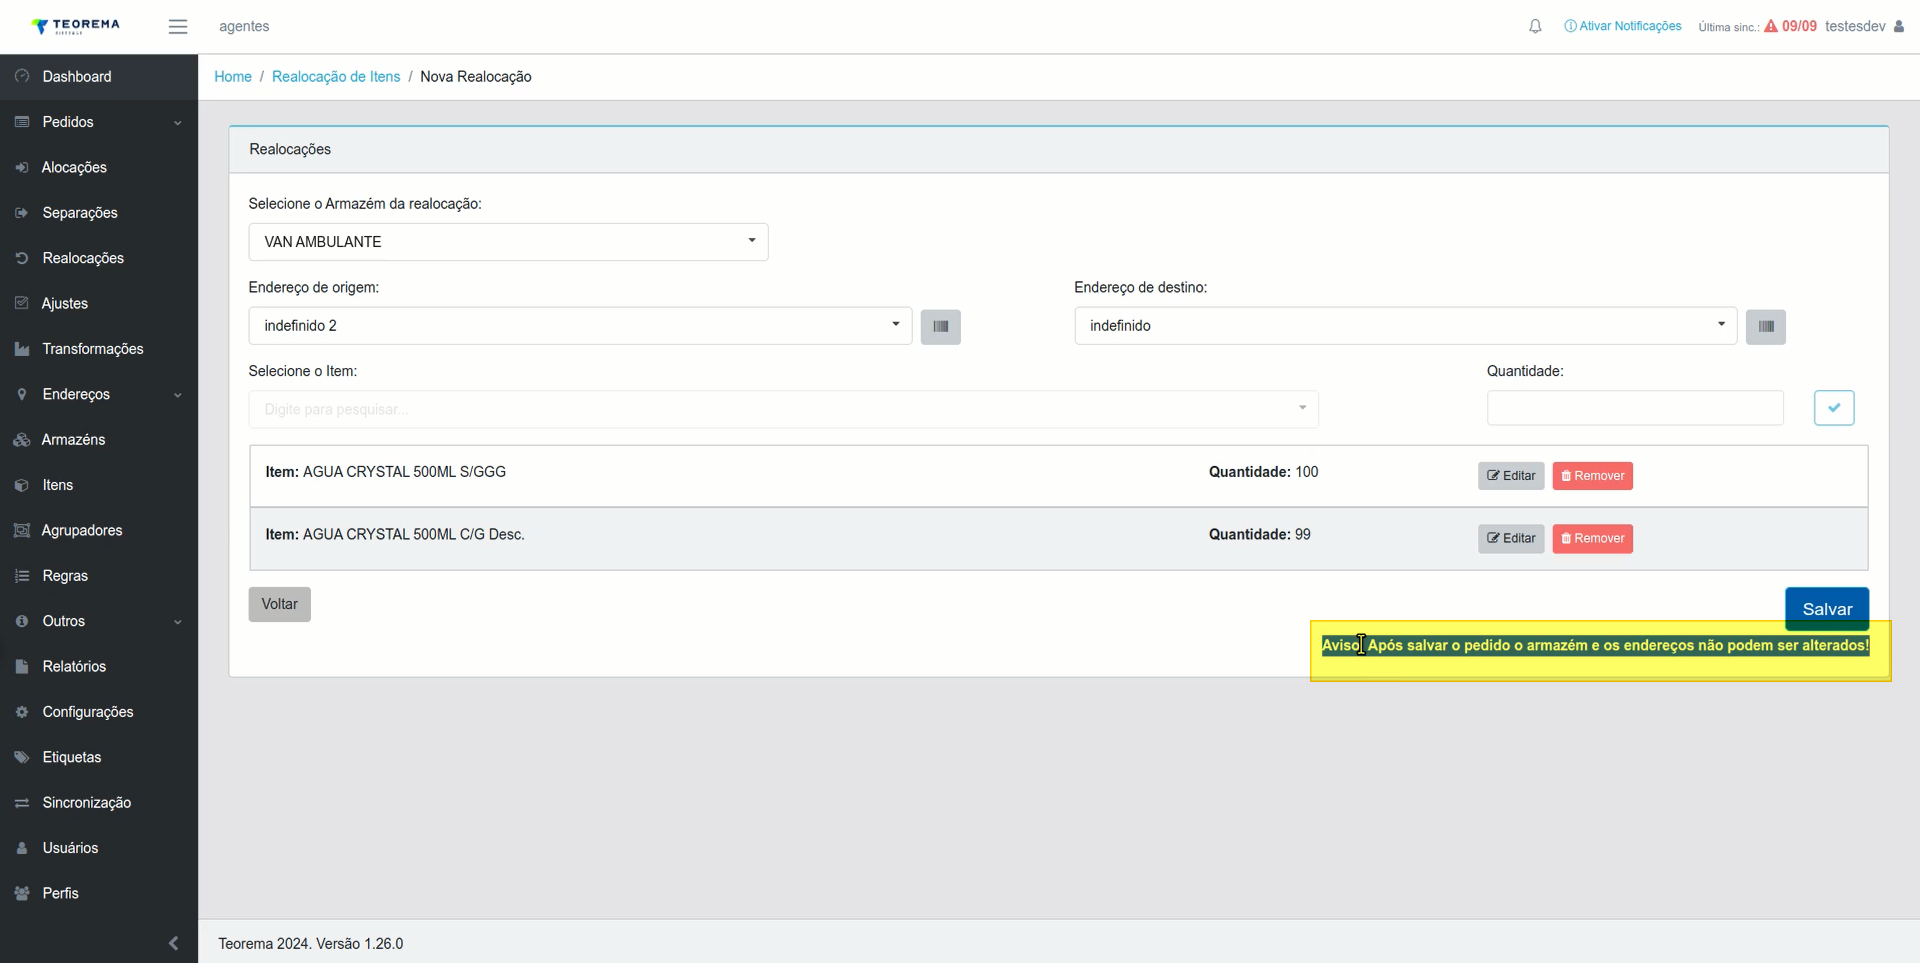Click the Usuários person icon

pyautogui.click(x=22, y=848)
